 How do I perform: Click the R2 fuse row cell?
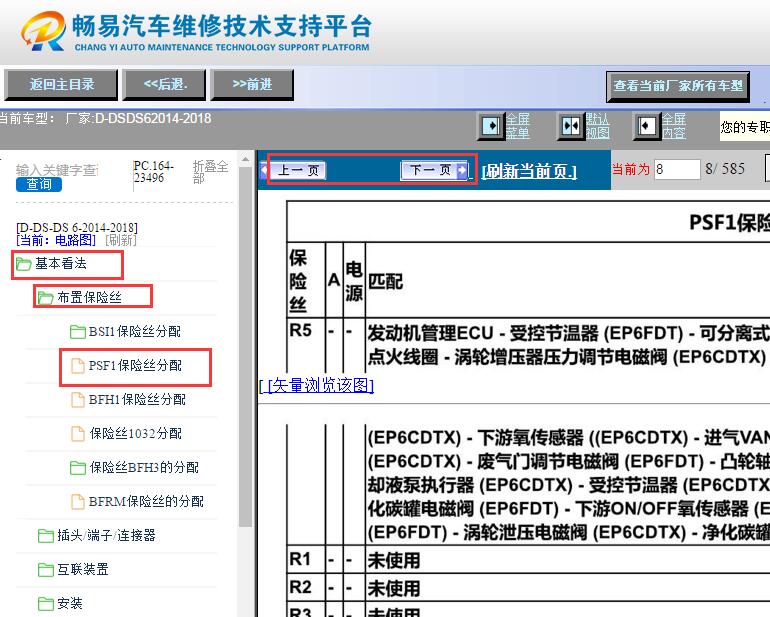[x=300, y=587]
